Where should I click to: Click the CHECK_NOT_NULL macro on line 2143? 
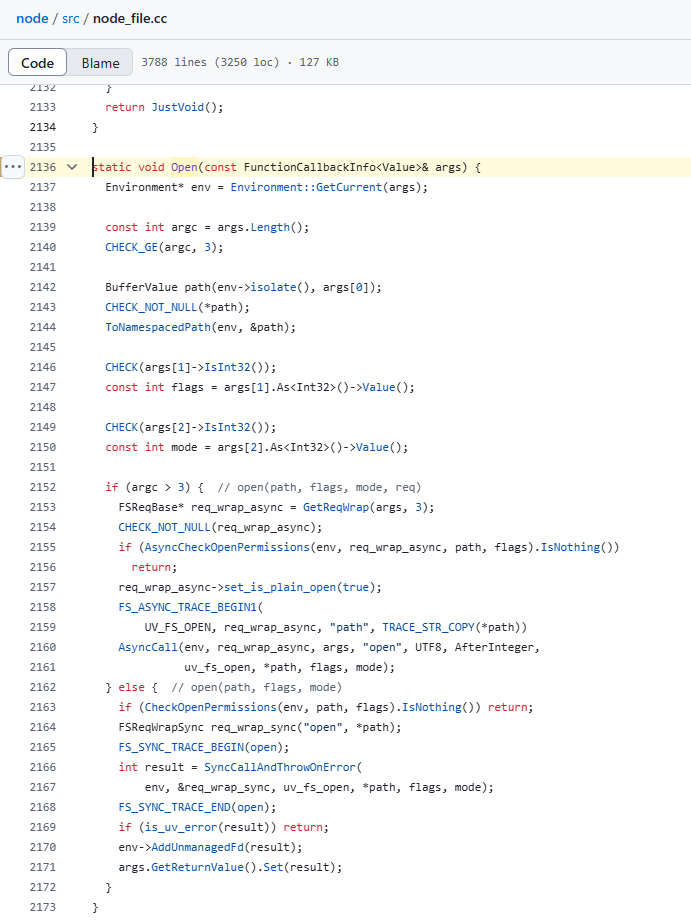(x=151, y=307)
